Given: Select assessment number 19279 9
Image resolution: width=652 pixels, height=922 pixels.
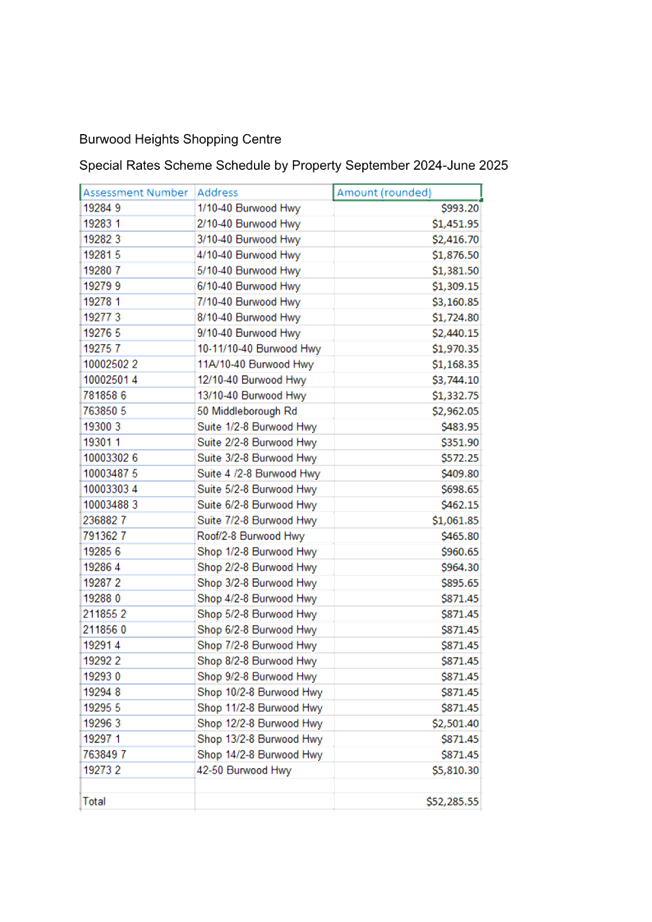Looking at the screenshot, I should click(x=102, y=286).
